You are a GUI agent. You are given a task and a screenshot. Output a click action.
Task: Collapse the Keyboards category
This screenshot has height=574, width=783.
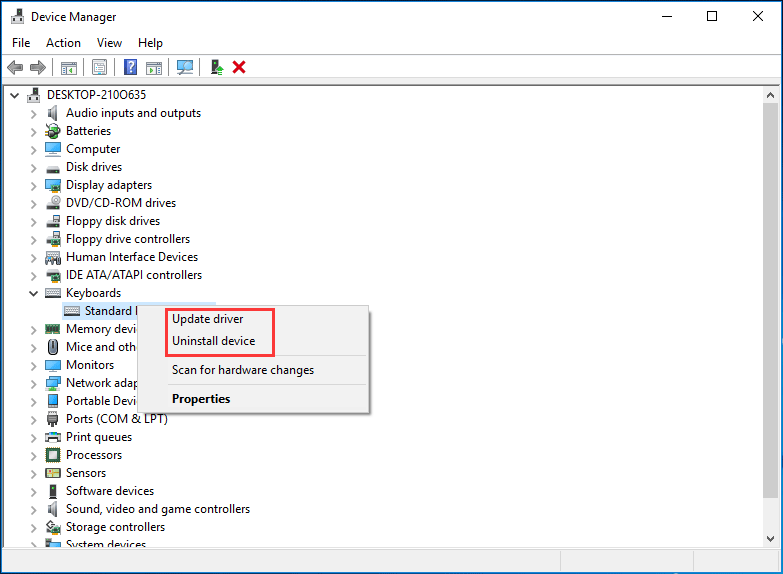tap(33, 293)
